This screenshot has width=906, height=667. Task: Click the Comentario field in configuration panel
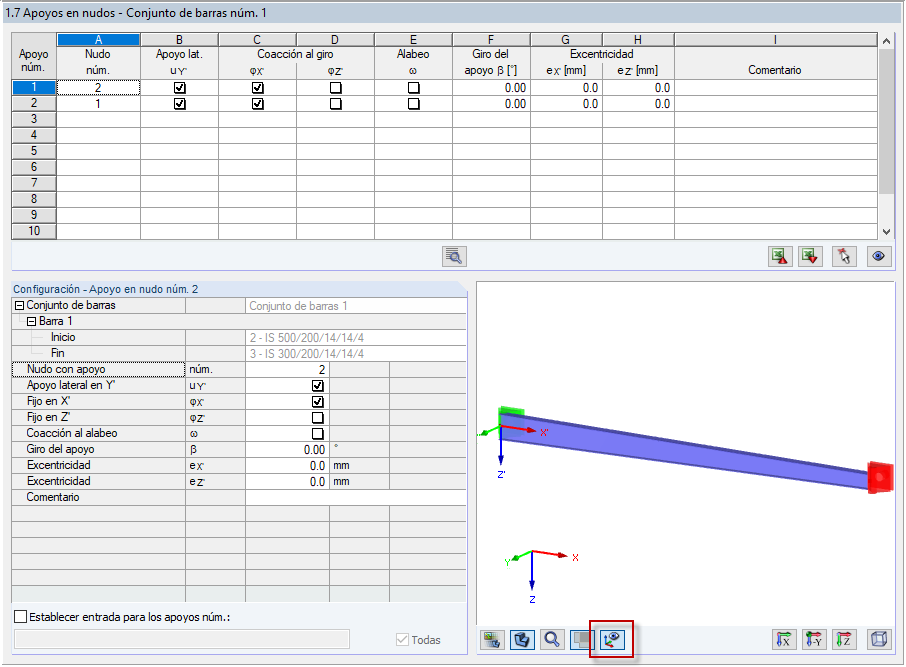coord(355,498)
